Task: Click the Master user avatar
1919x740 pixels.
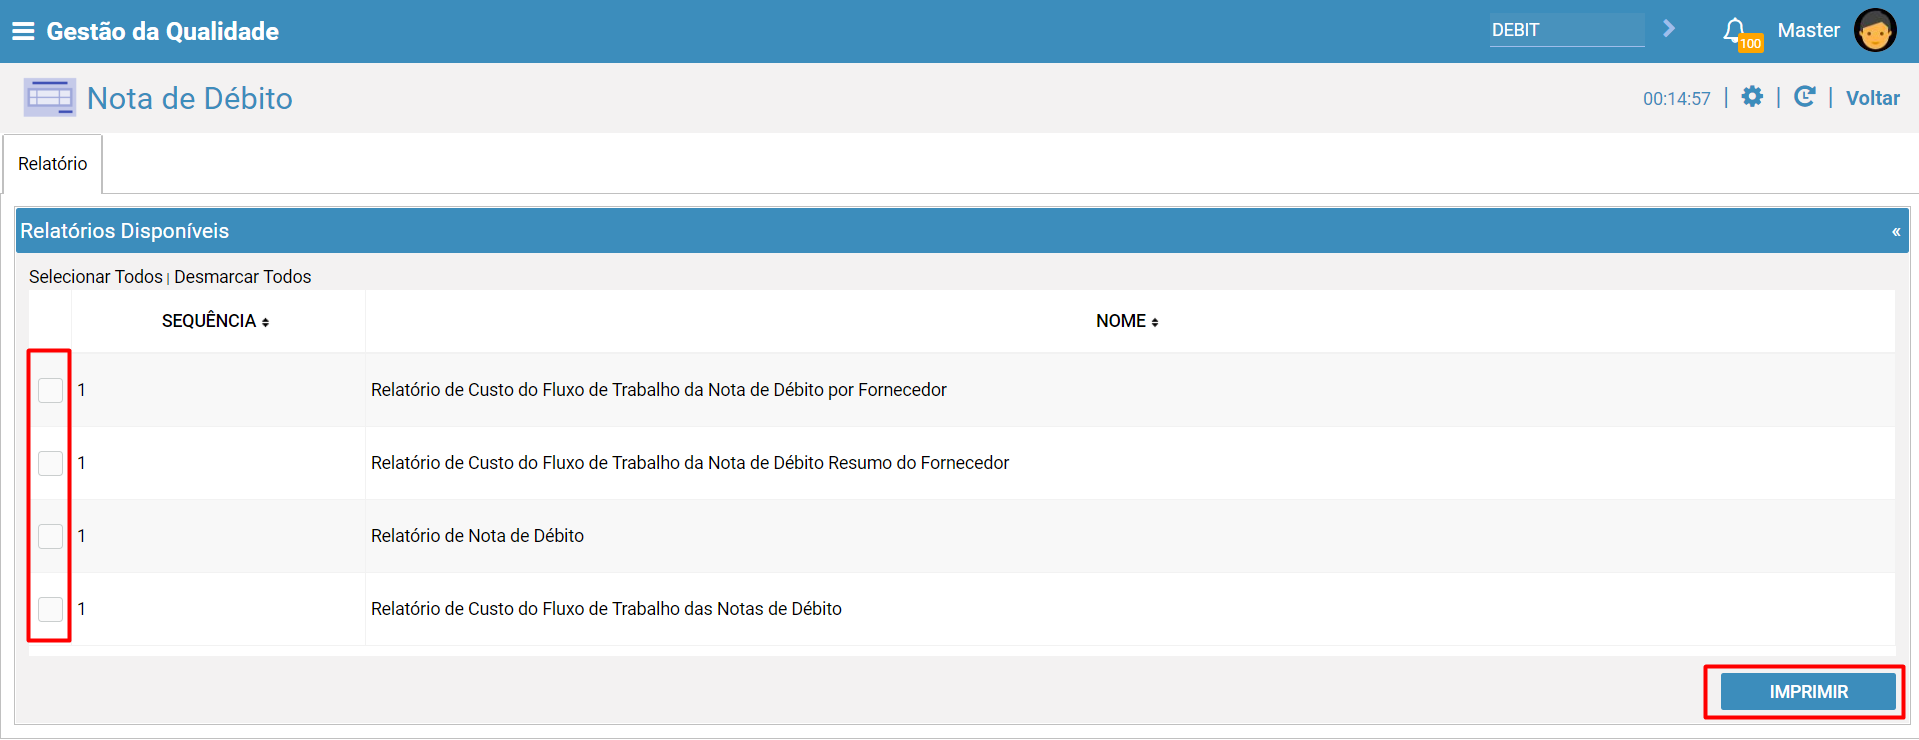Action: 1874,30
